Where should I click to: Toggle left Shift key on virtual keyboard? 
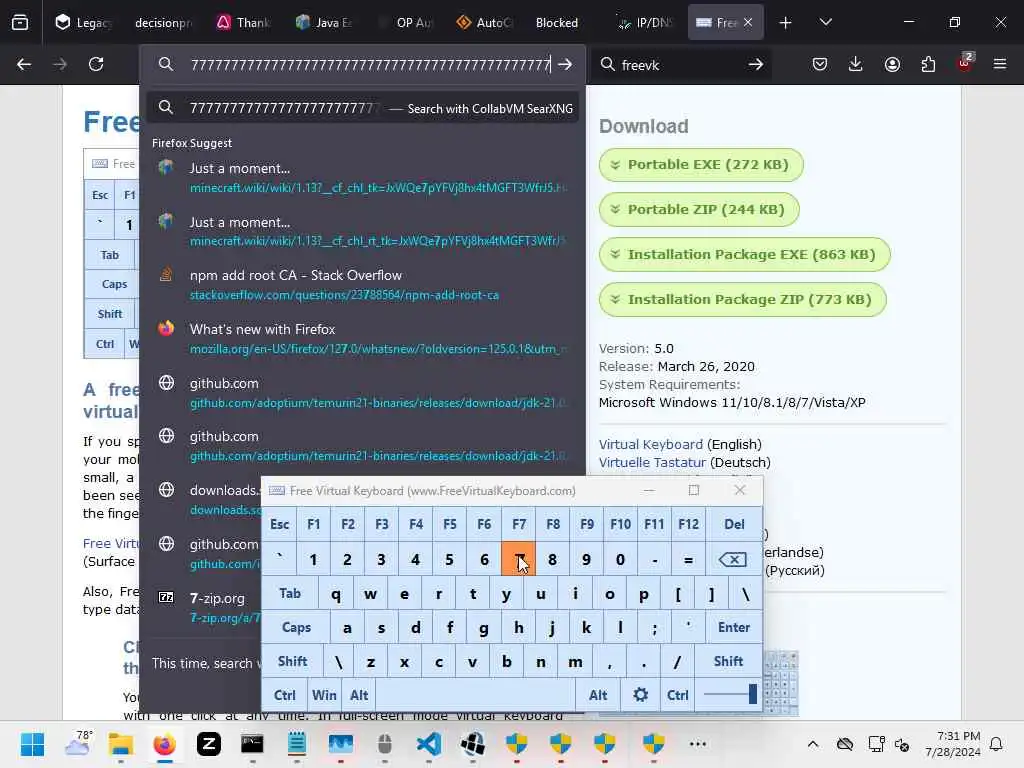coord(292,661)
